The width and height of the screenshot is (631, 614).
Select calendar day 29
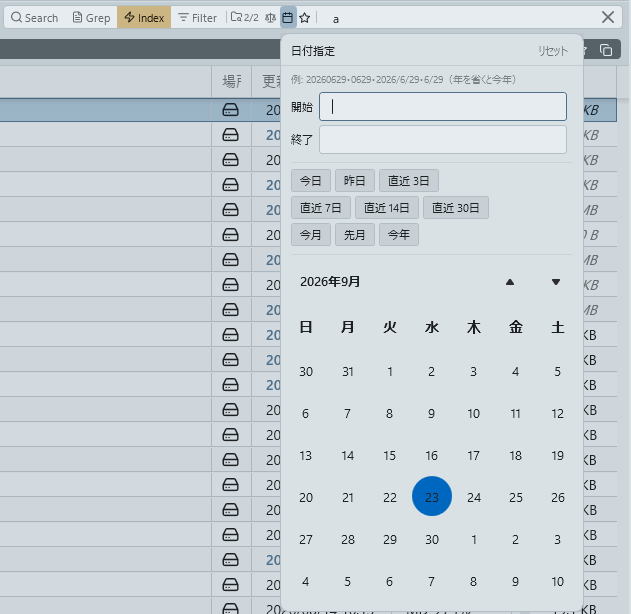390,540
